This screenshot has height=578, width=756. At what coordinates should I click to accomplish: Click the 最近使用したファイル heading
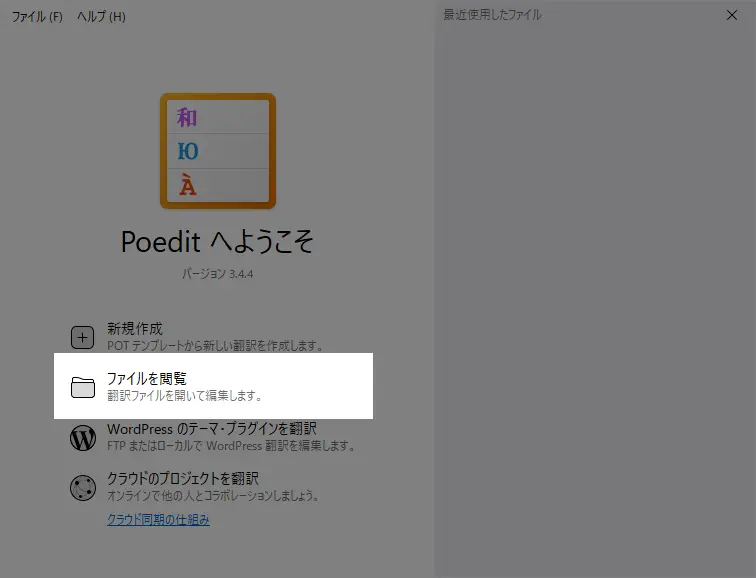click(492, 15)
